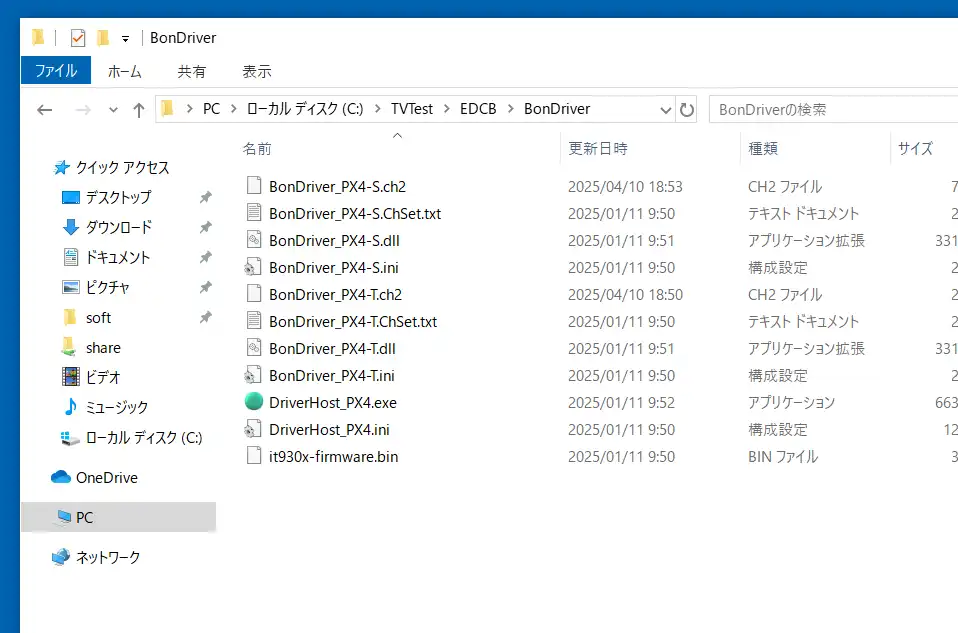Click the BonDriver breadcrumb in address bar
Viewport: 958px width, 633px height.
point(557,109)
